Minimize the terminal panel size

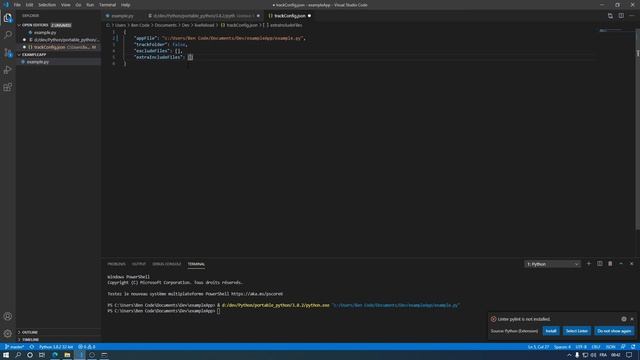(621, 264)
